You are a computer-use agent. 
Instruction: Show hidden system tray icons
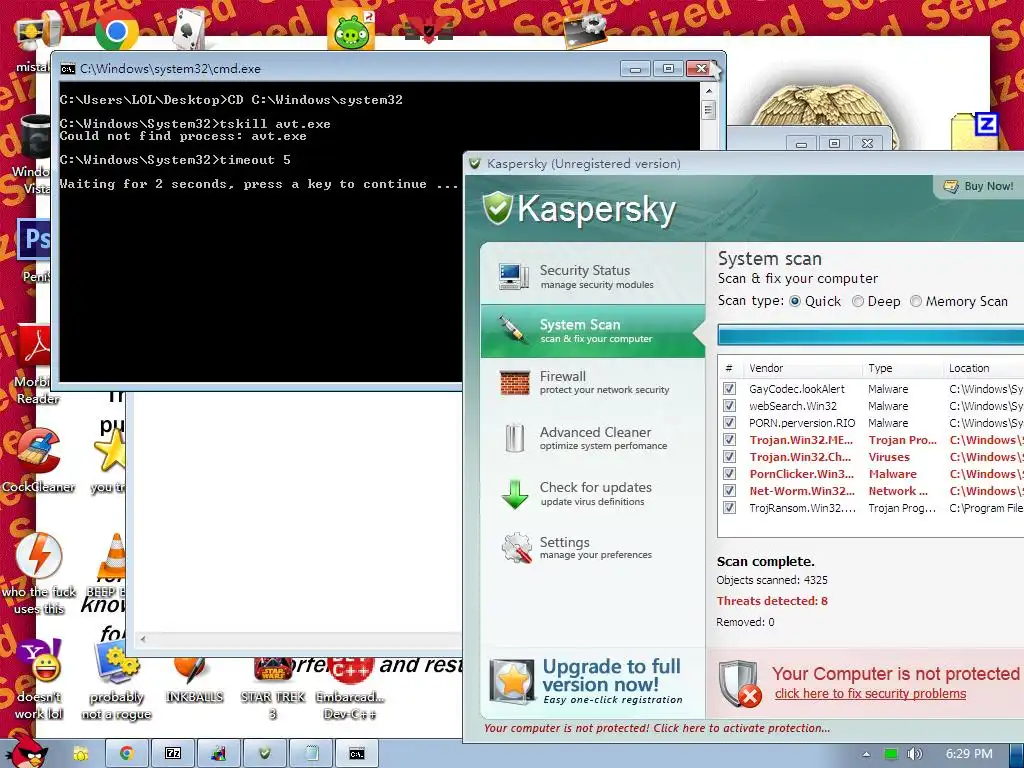pyautogui.click(x=866, y=754)
